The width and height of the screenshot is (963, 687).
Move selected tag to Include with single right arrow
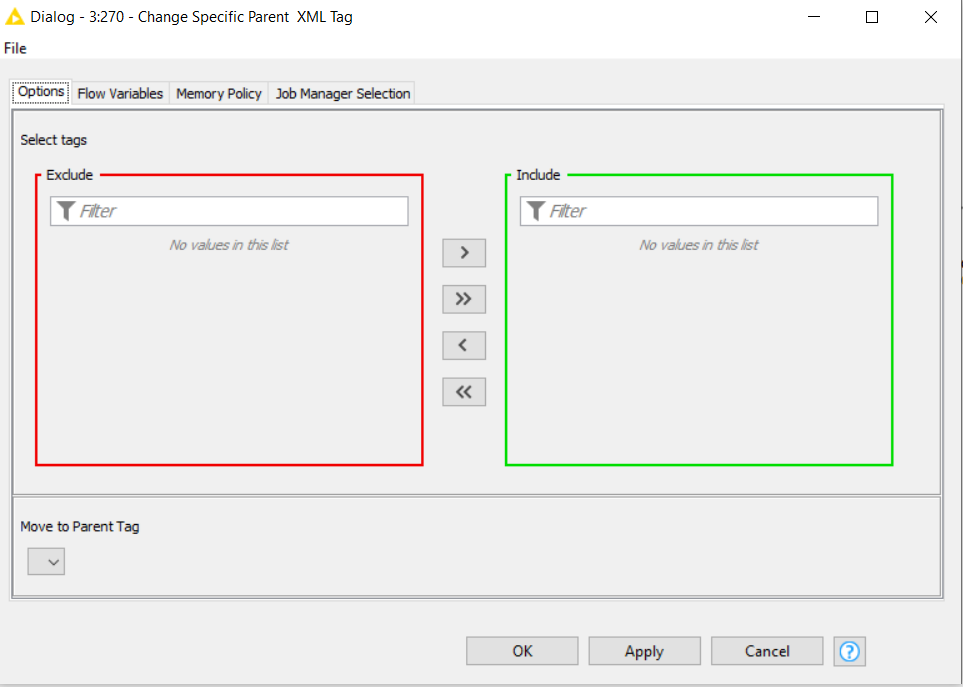click(x=464, y=253)
